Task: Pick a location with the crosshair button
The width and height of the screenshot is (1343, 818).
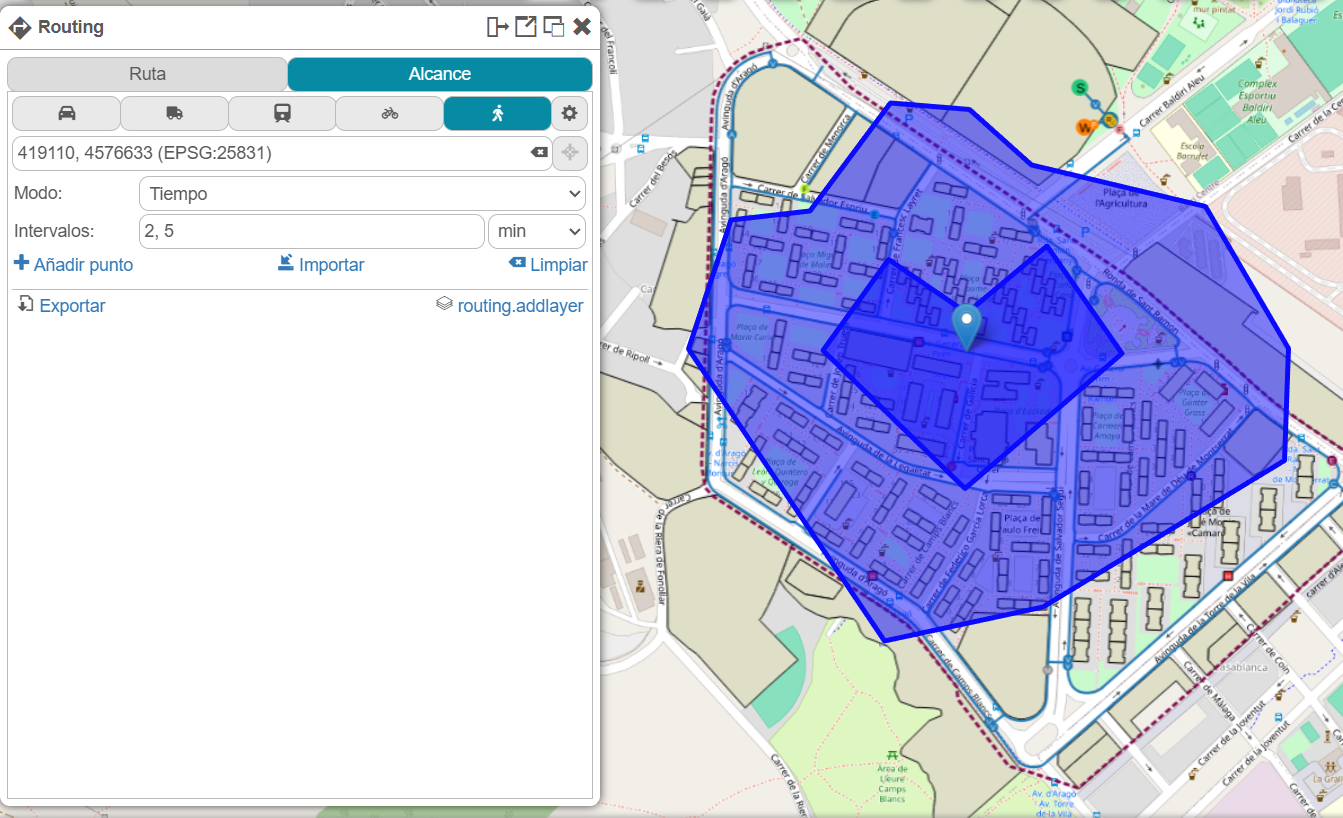Action: (569, 153)
